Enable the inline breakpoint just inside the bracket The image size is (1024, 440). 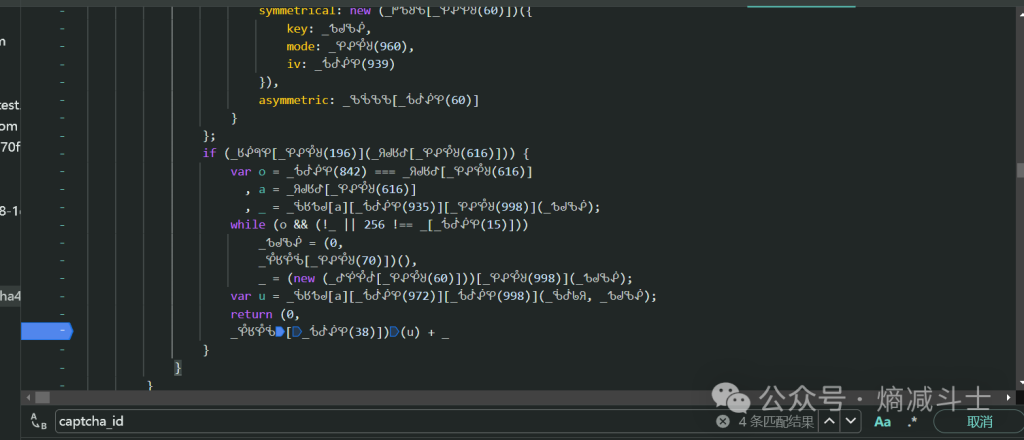(296, 331)
